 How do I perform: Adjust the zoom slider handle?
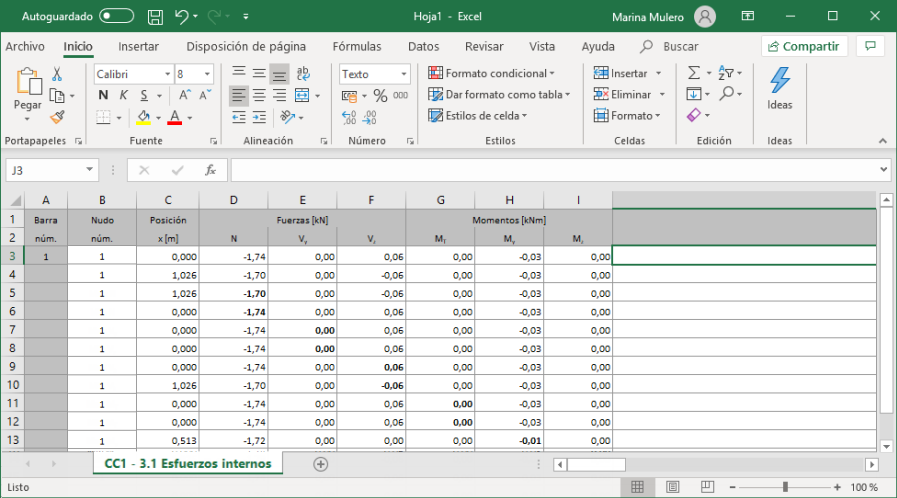tap(785, 487)
